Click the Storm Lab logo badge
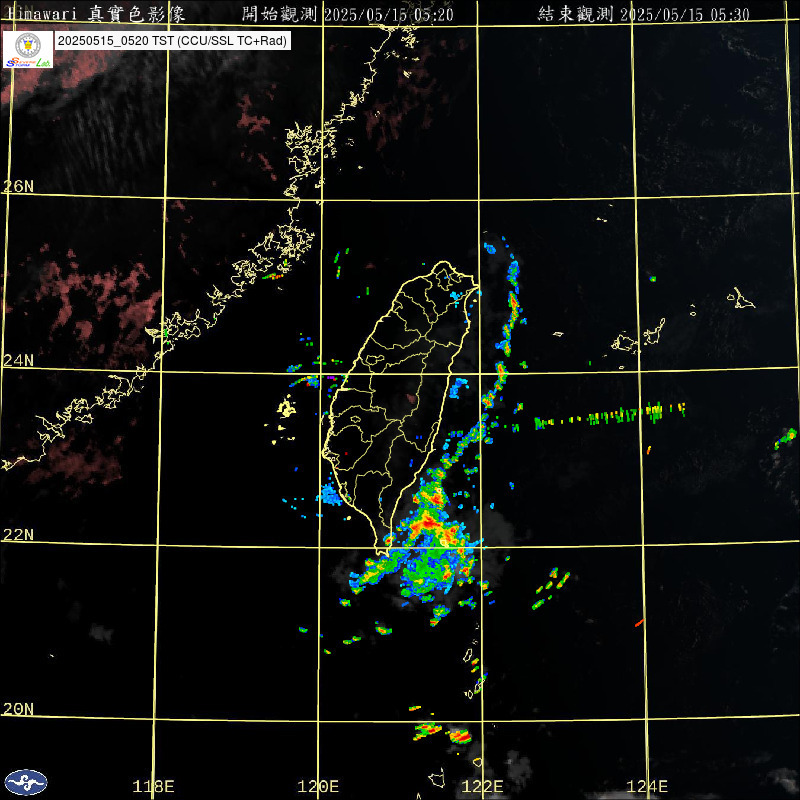800x800 pixels. click(28, 49)
